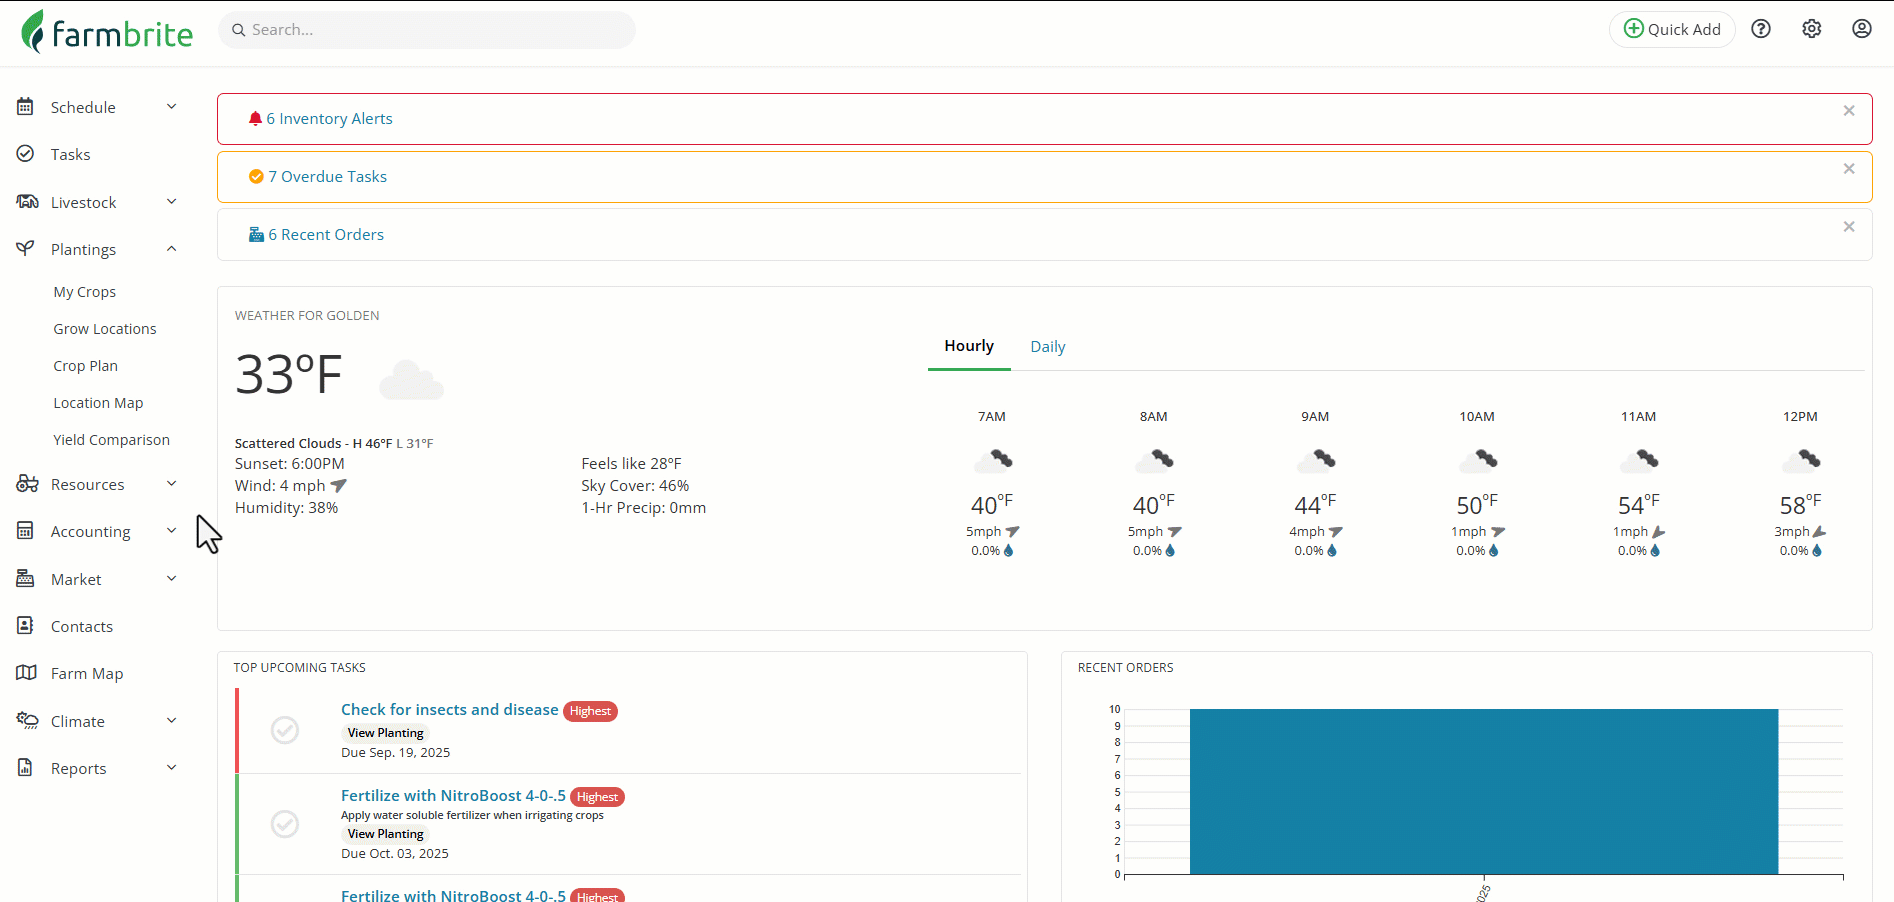Expand the Resources menu chevron
1894x902 pixels.
[x=172, y=483]
